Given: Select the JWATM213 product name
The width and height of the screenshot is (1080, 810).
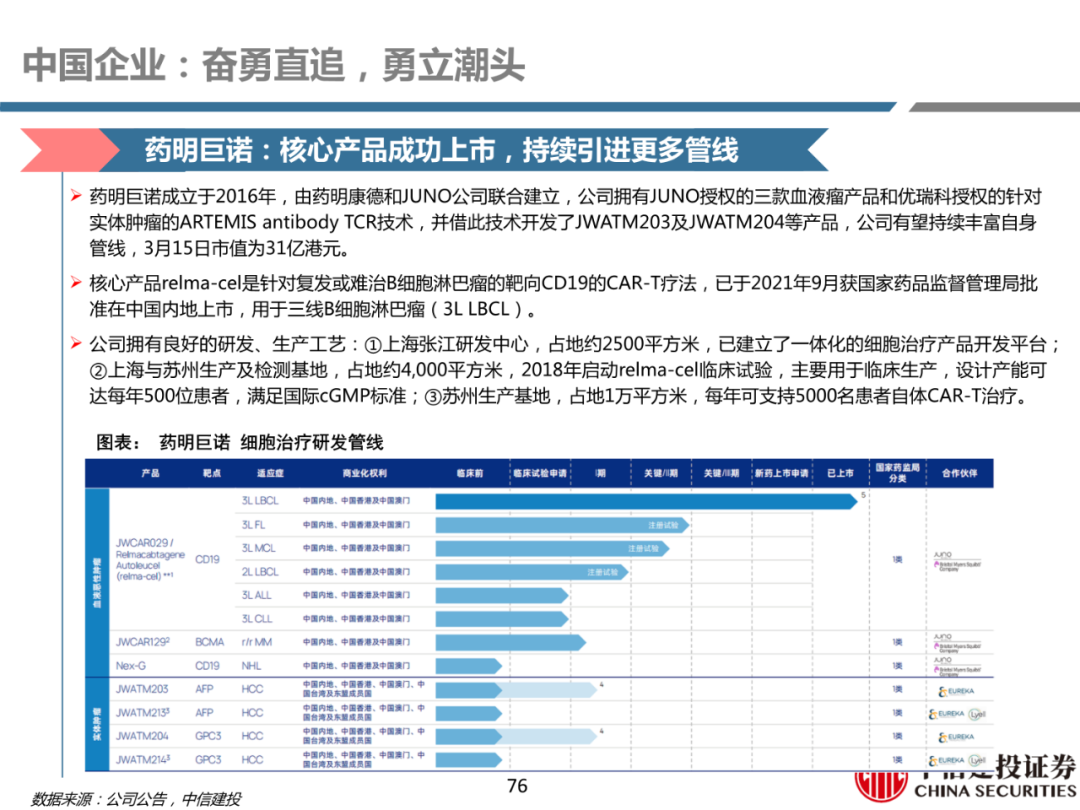Looking at the screenshot, I should [x=143, y=713].
